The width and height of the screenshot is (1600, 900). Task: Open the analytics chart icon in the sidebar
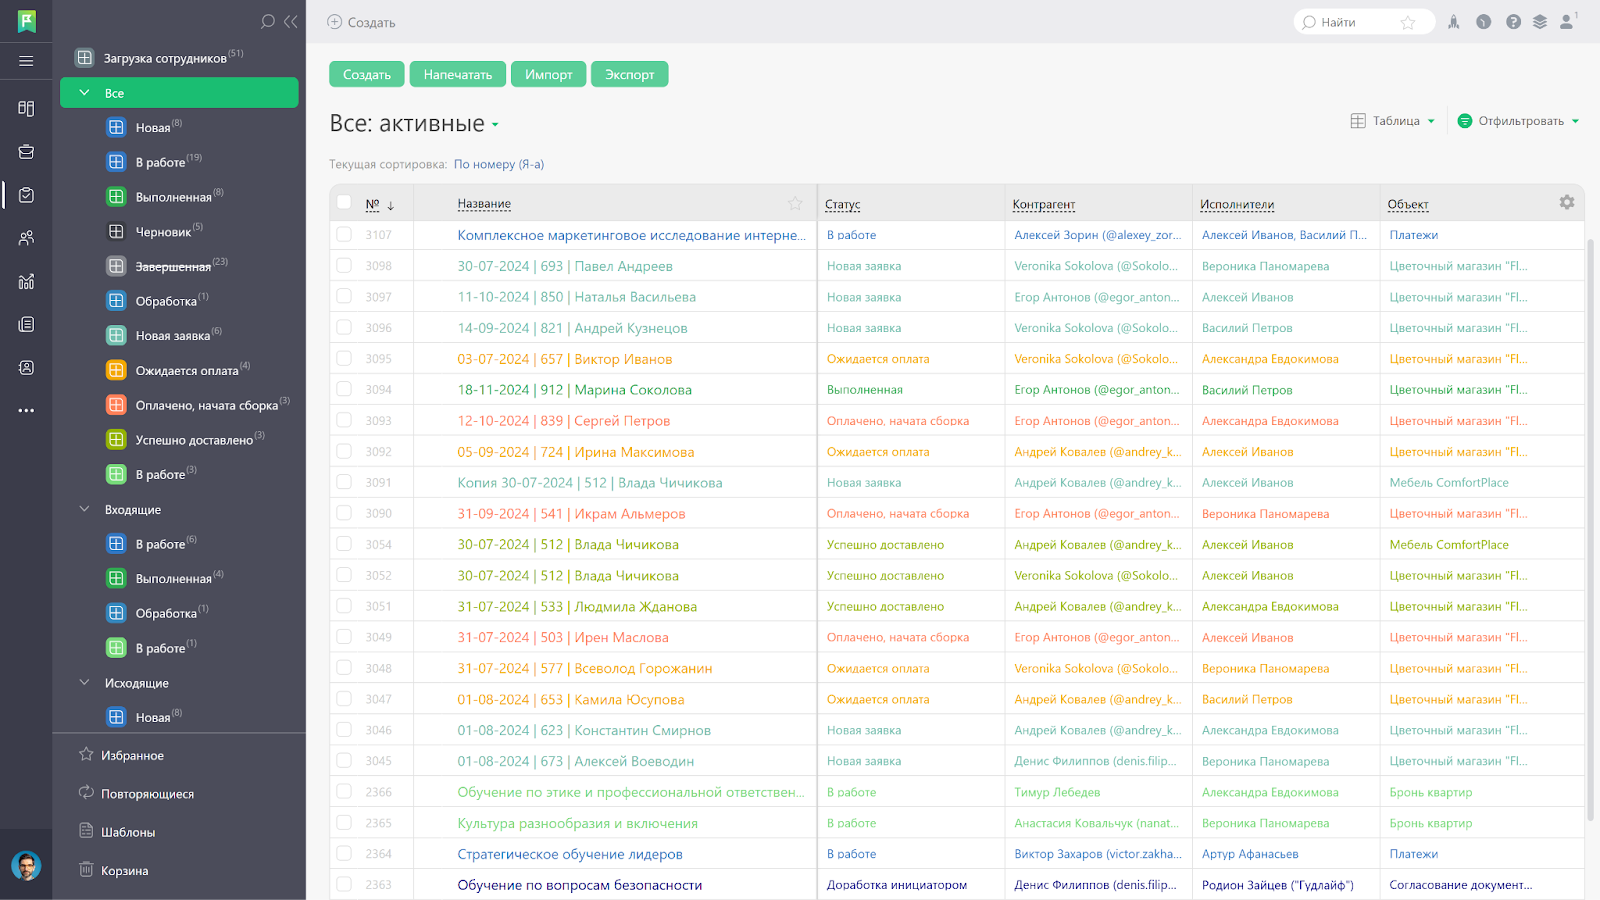26,282
